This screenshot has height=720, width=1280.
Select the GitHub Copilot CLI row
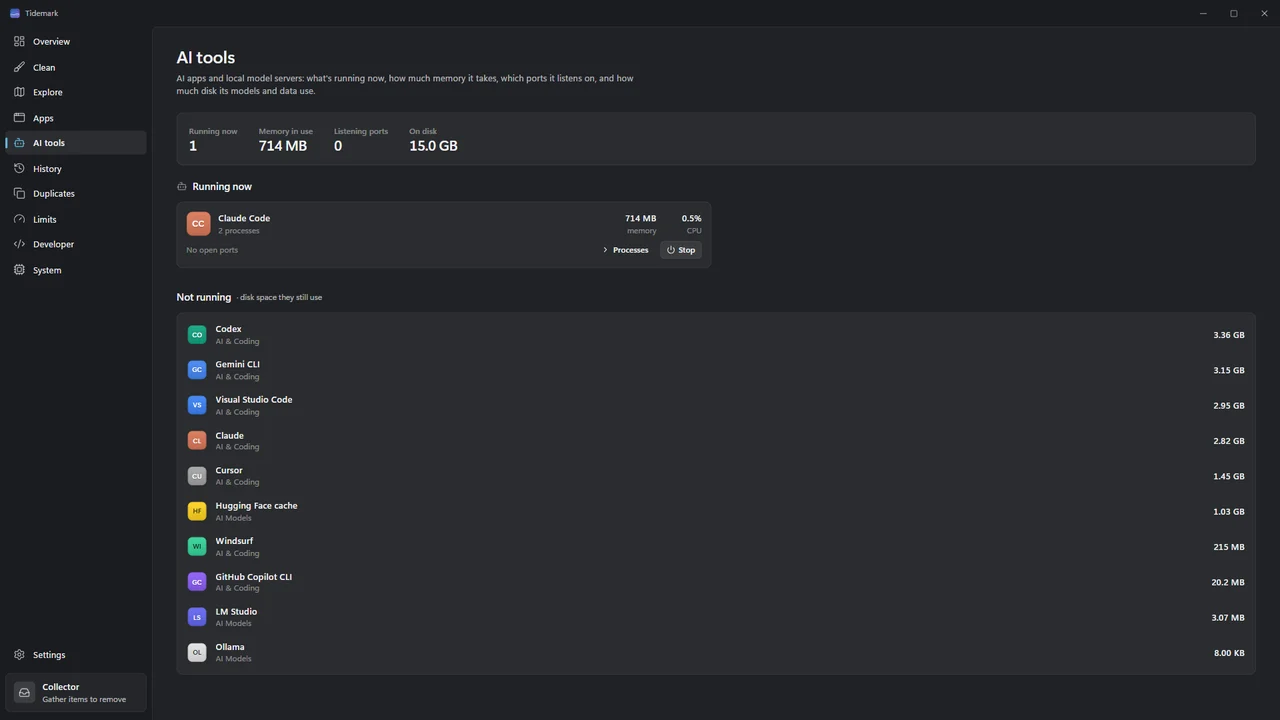click(716, 582)
